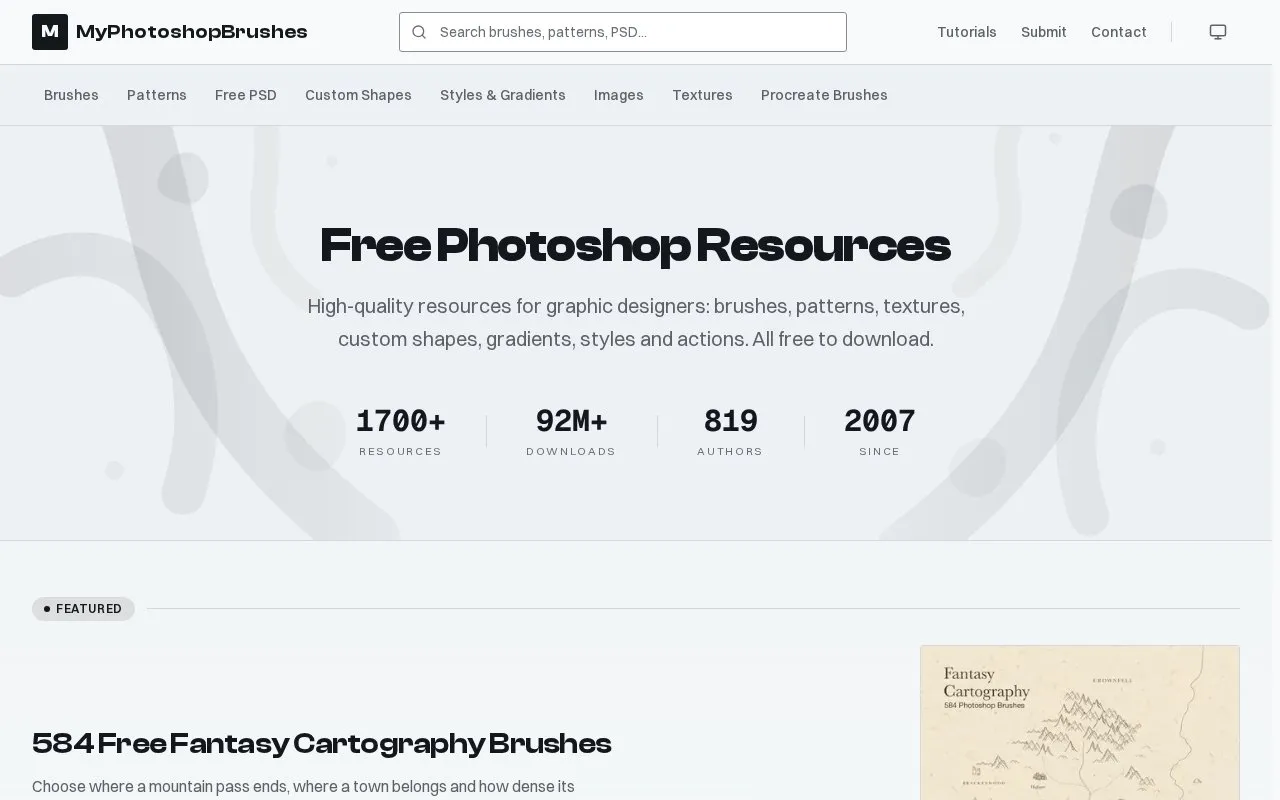Click the MyPhotoshopBrushes site title
Image resolution: width=1280 pixels, height=800 pixels.
pos(192,32)
